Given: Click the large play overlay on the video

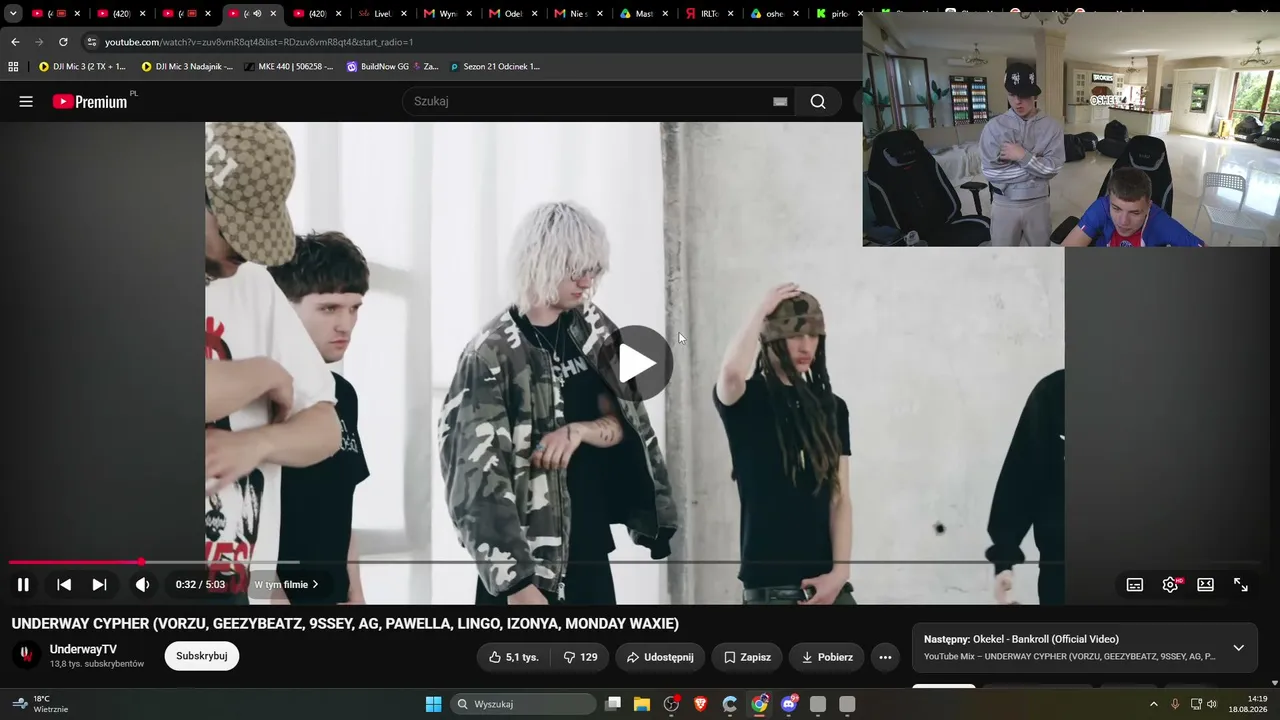Looking at the screenshot, I should (638, 363).
